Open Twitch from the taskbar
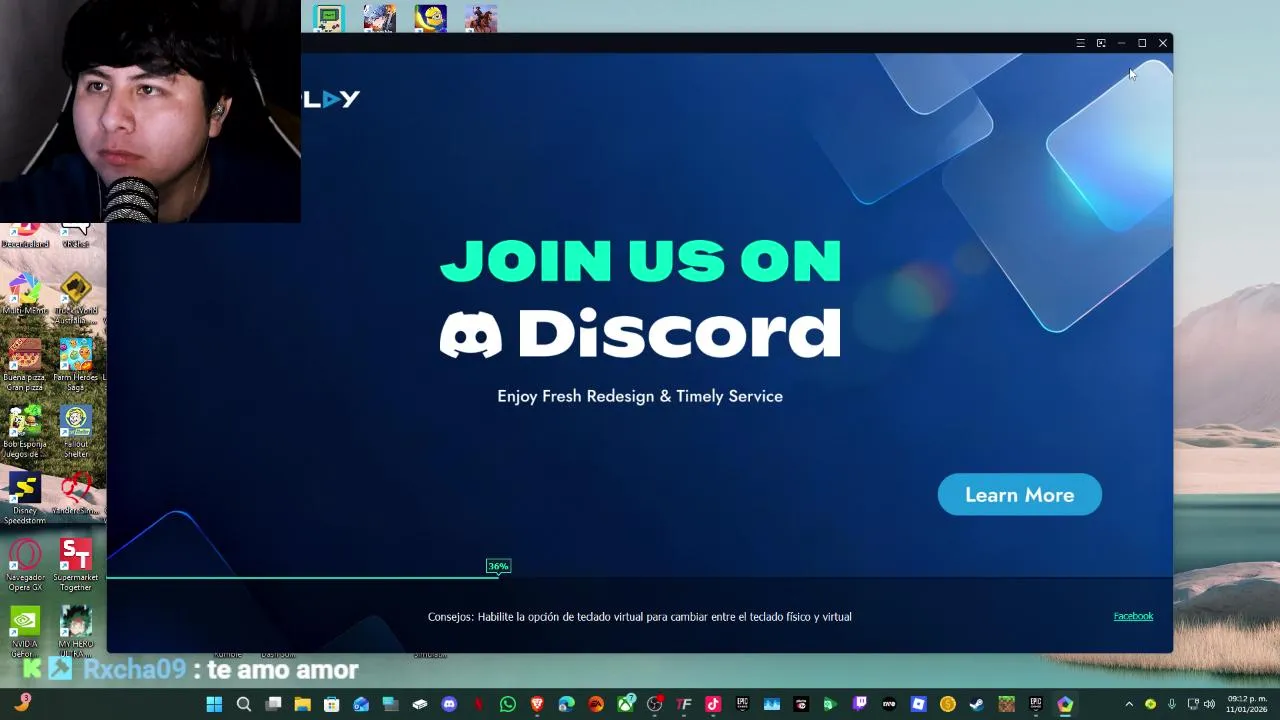The height and width of the screenshot is (720, 1280). (860, 704)
